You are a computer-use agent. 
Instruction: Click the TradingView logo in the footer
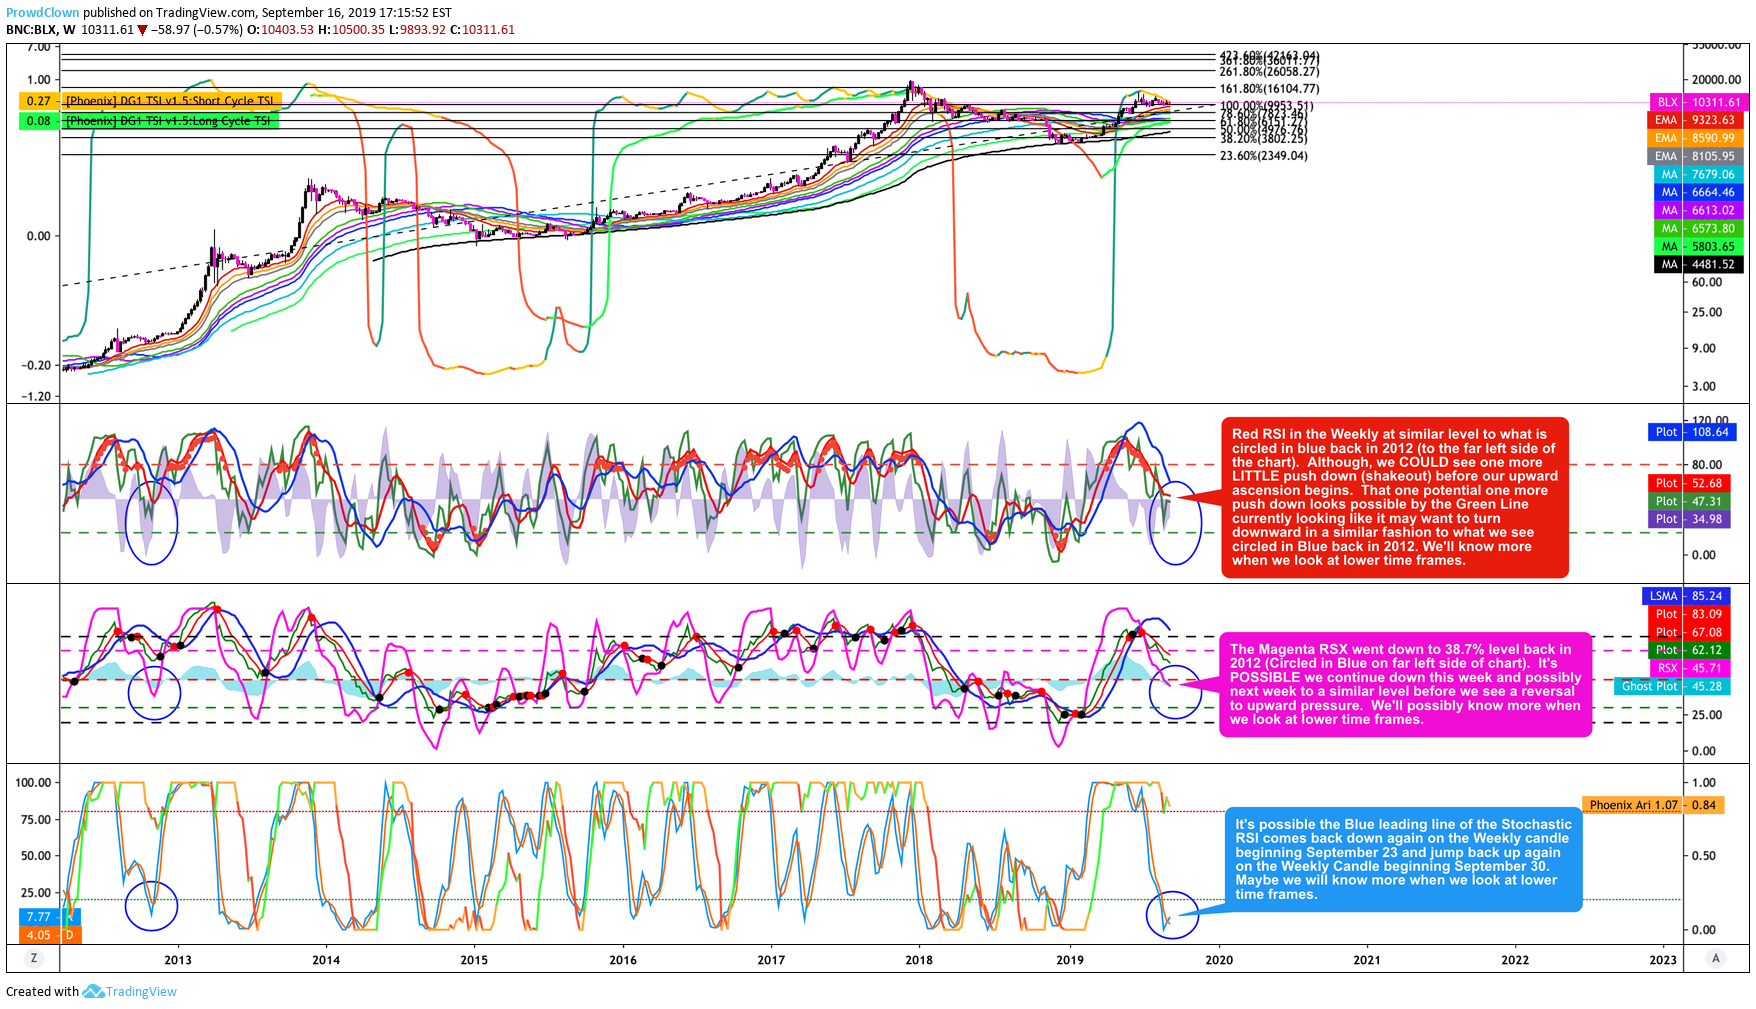coord(130,991)
